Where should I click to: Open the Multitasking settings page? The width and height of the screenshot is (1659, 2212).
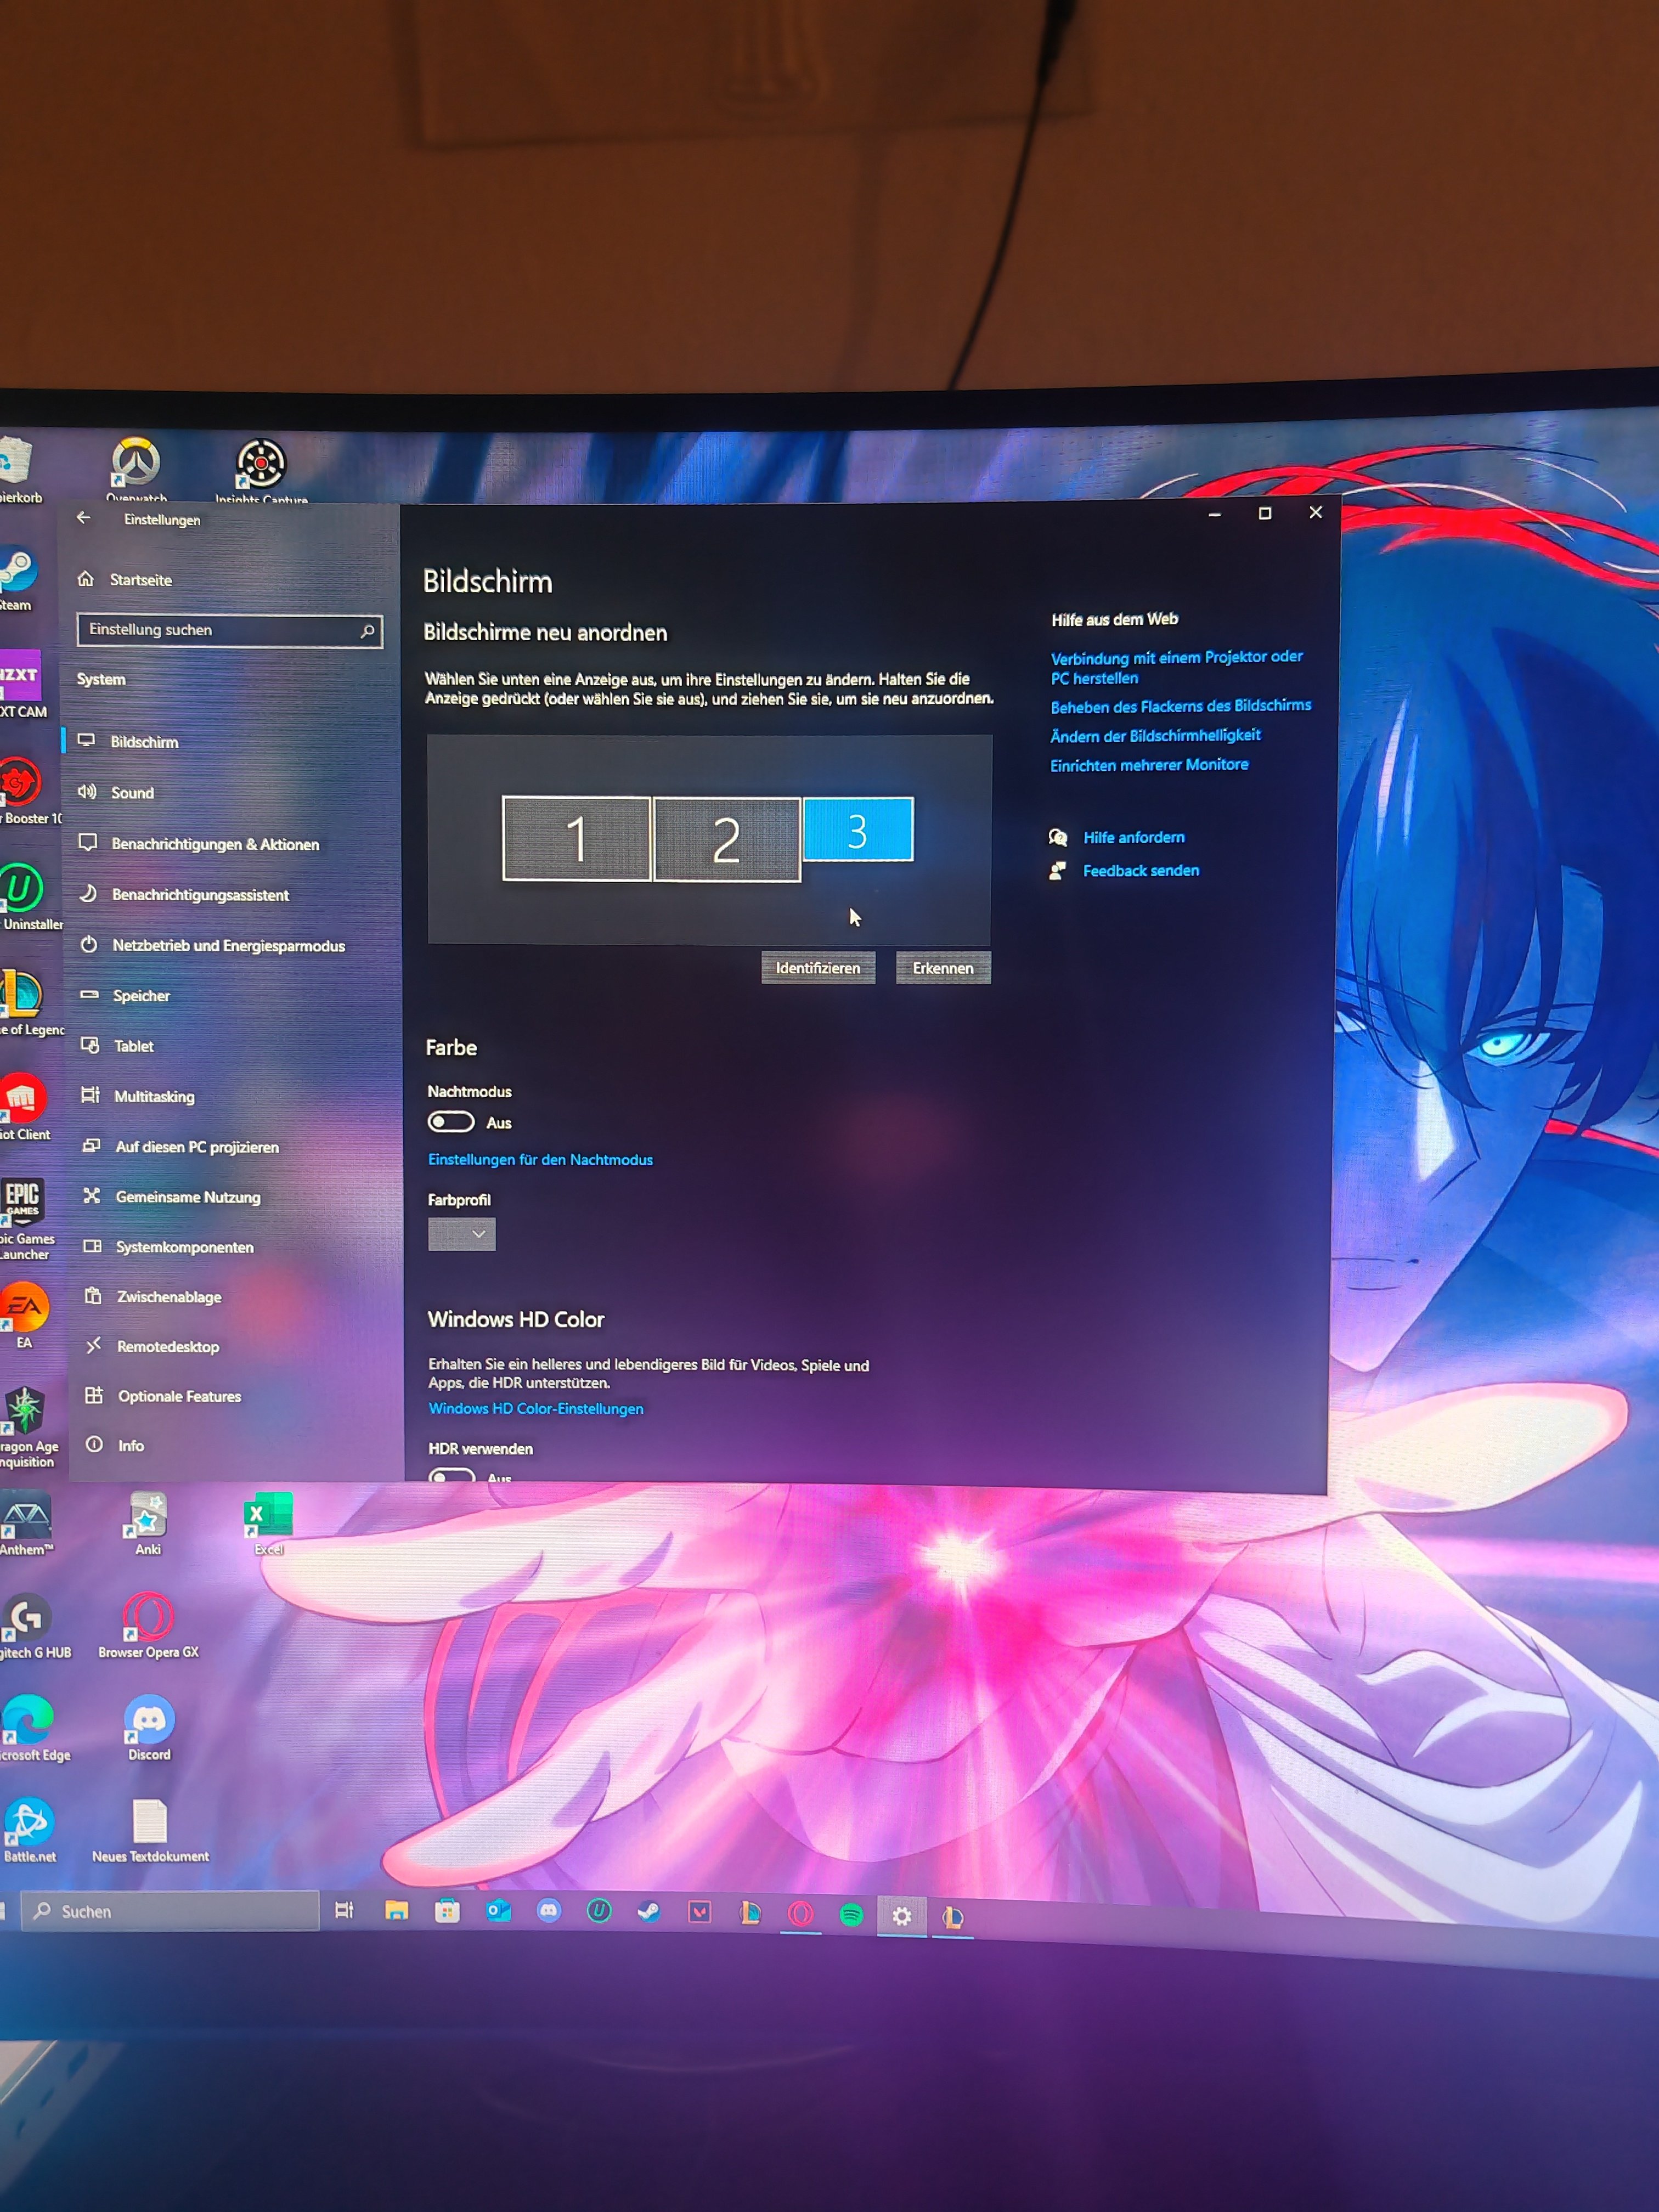coord(154,1097)
